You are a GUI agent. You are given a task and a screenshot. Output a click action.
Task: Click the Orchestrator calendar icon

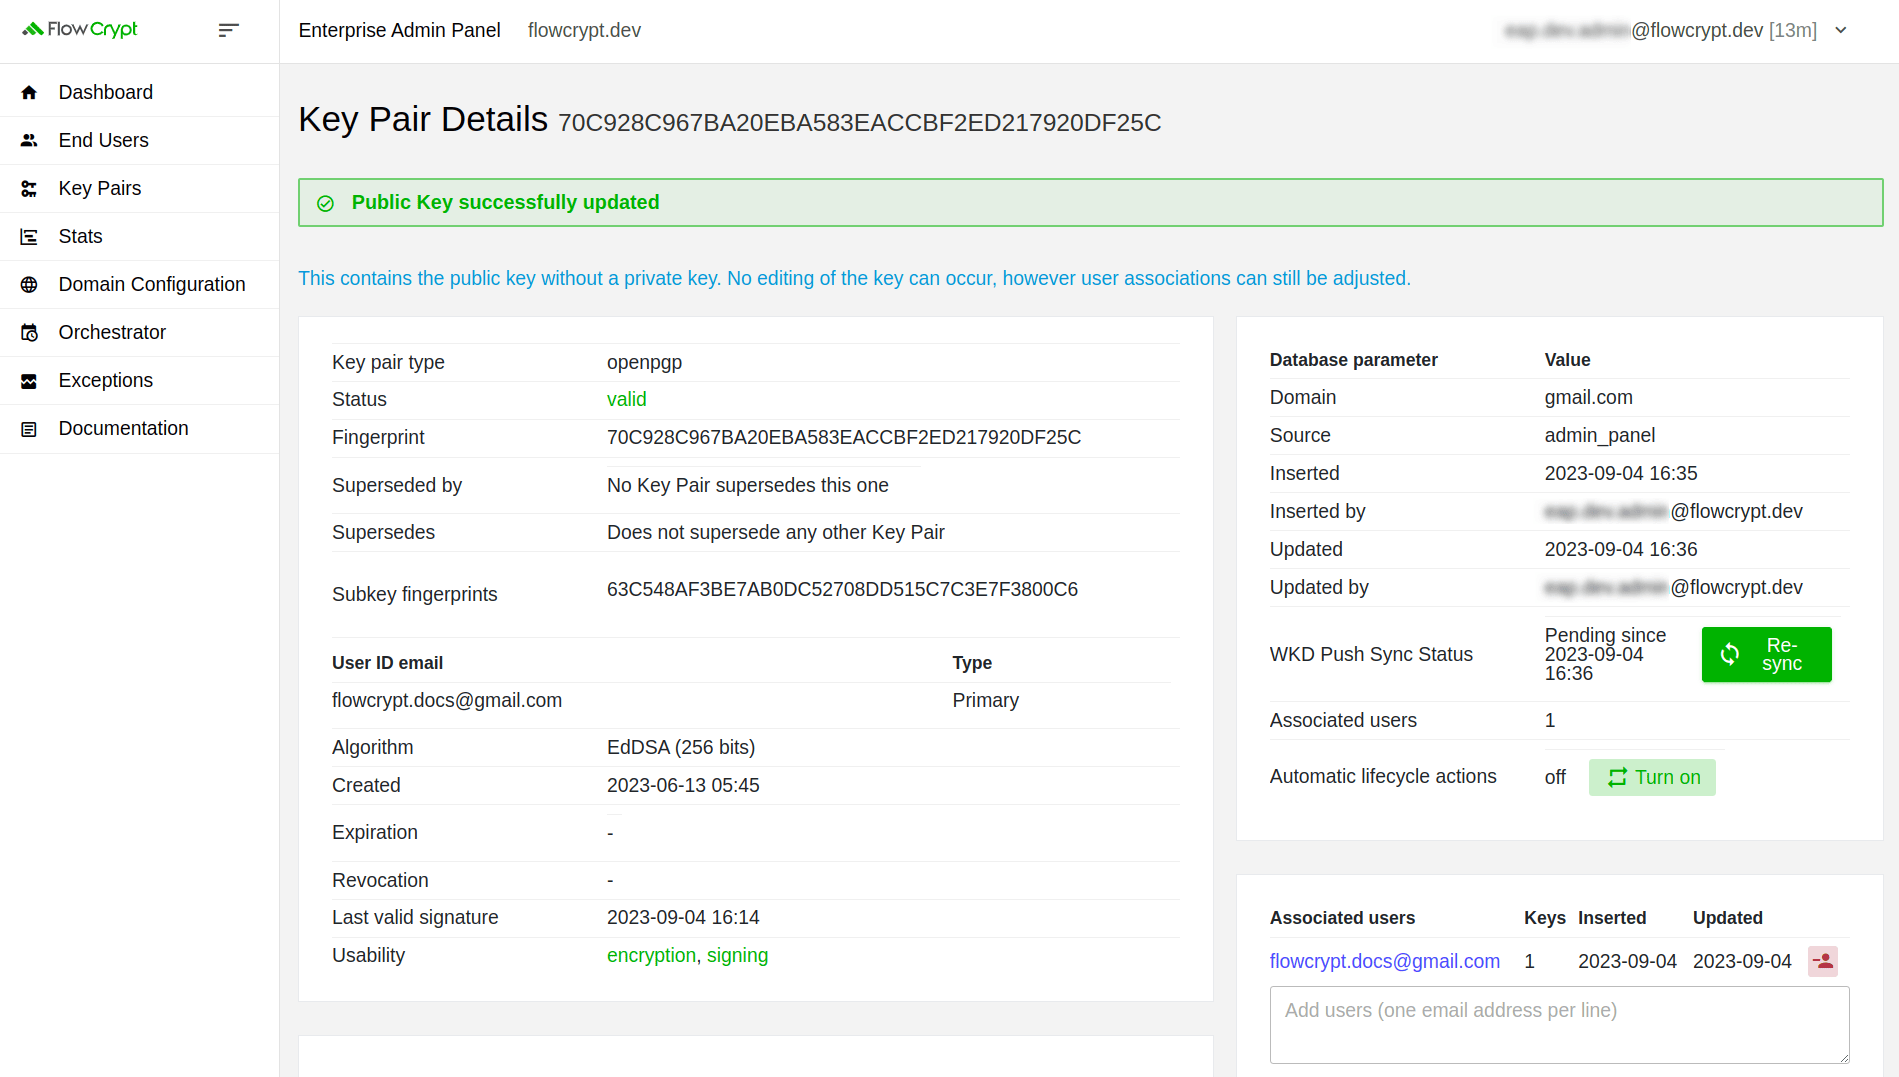(x=29, y=332)
